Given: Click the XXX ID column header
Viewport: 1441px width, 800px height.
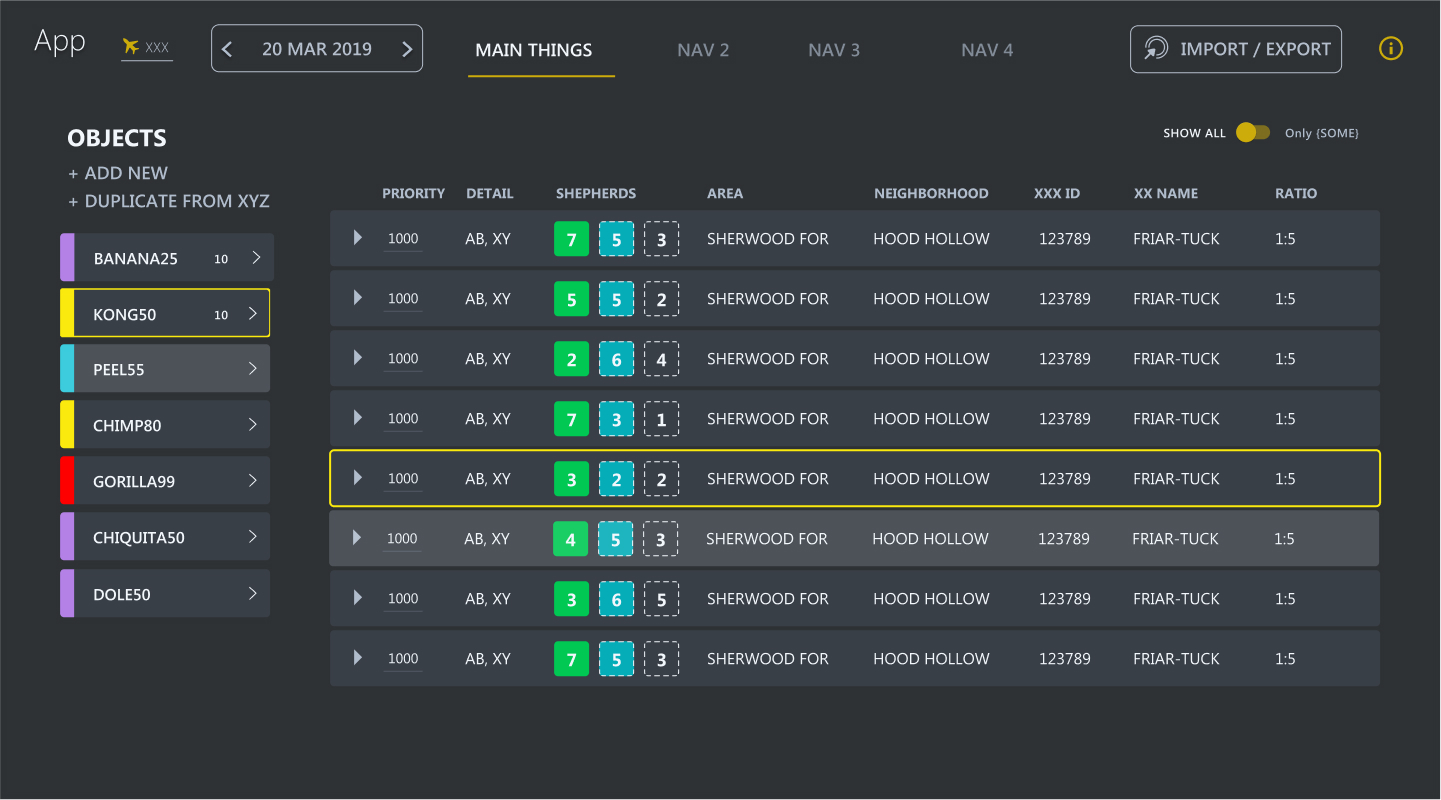Looking at the screenshot, I should [1057, 193].
